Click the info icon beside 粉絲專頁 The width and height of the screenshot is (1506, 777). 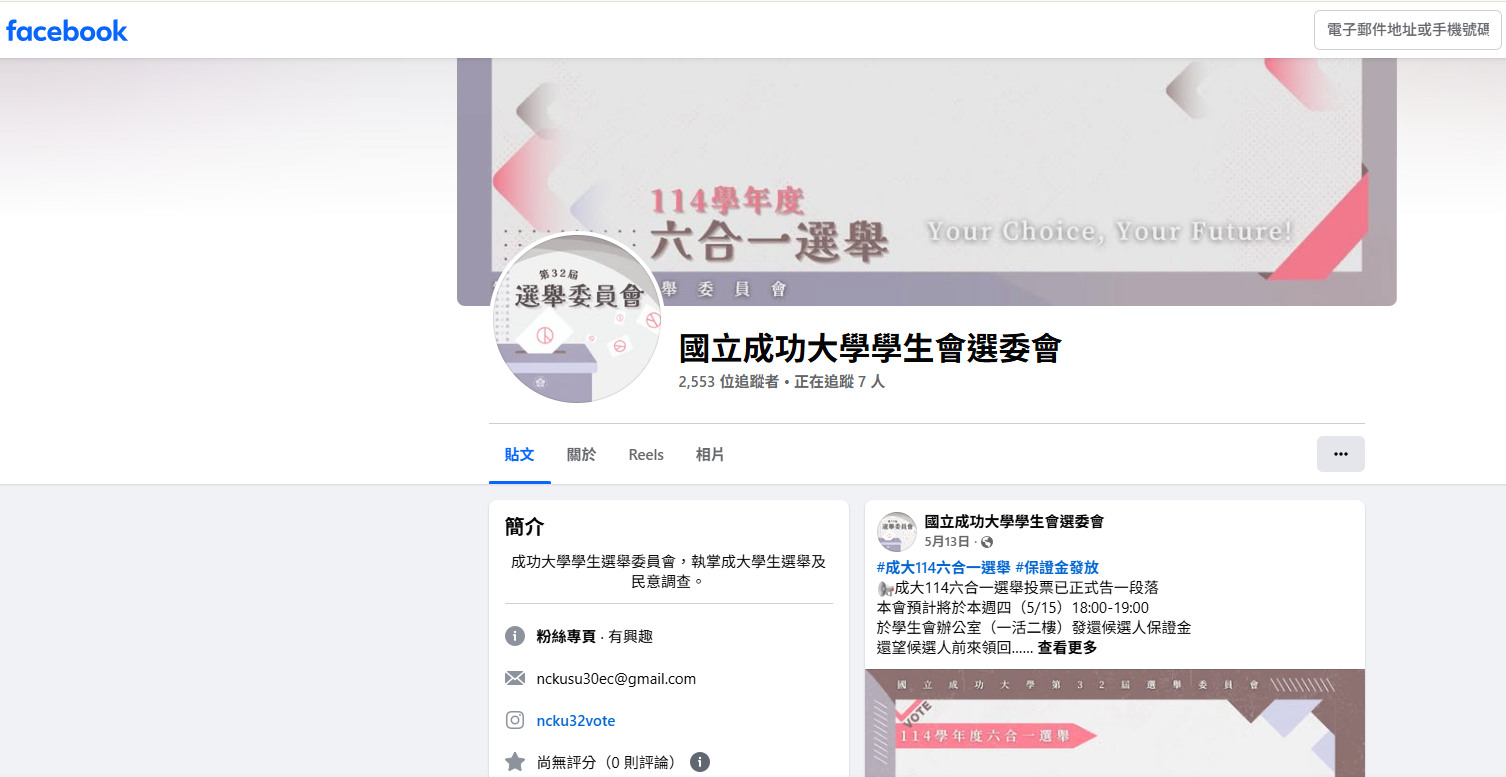coord(515,636)
